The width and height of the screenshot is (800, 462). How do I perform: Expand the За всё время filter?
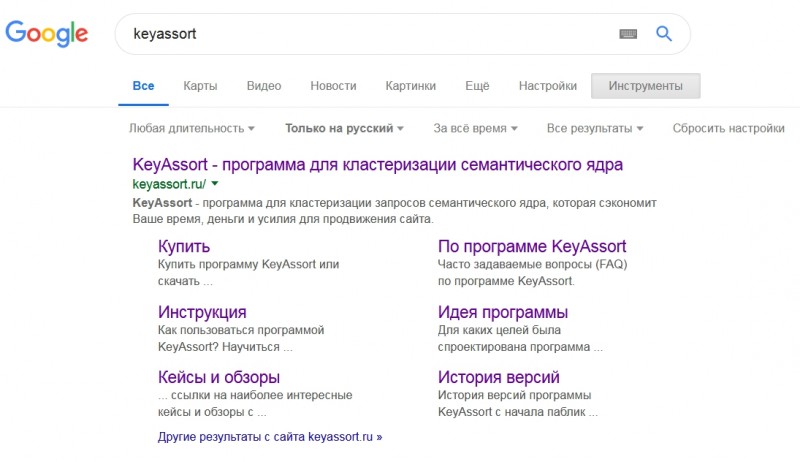click(x=475, y=128)
